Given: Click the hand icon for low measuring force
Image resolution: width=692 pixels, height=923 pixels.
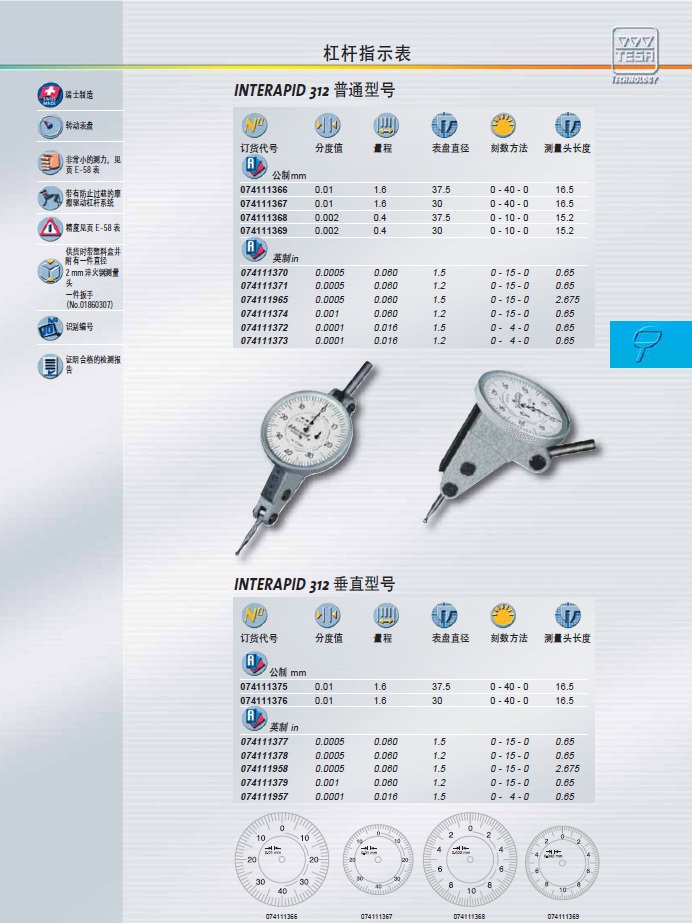Looking at the screenshot, I should tap(50, 163).
